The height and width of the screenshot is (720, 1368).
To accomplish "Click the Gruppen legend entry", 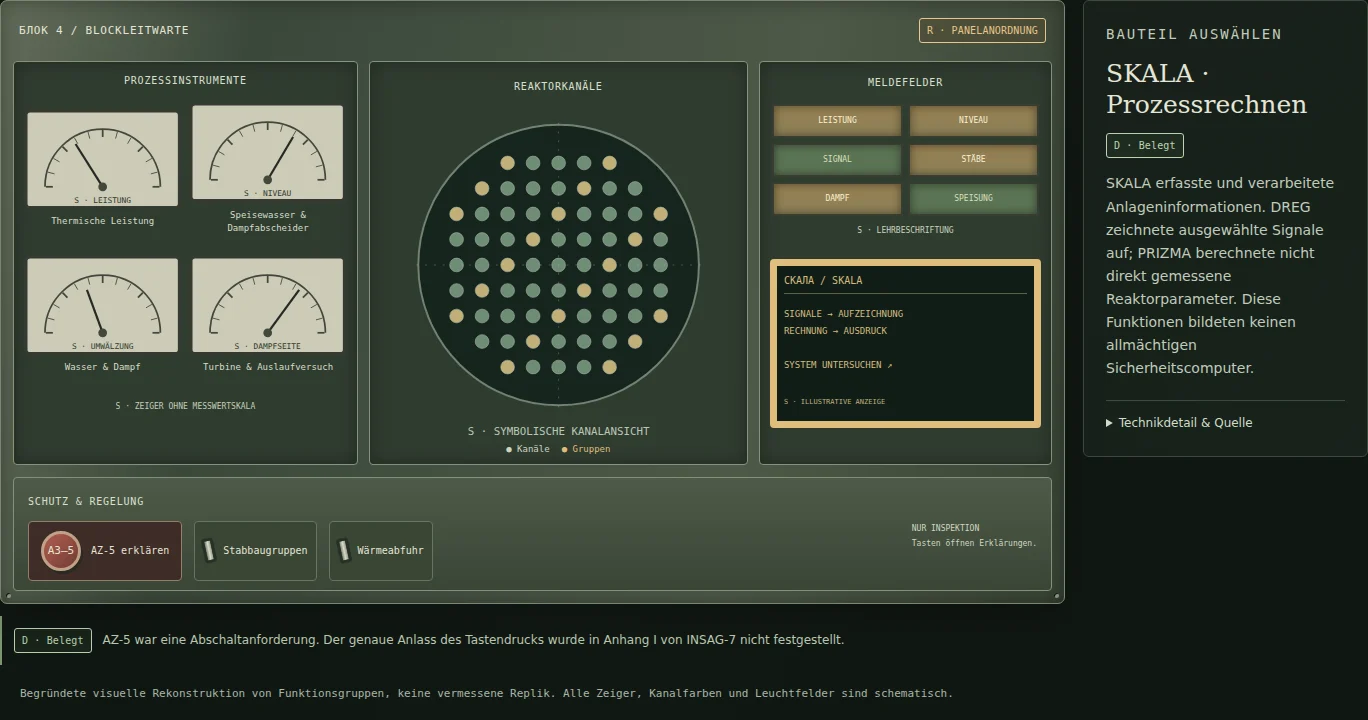I will [x=586, y=449].
